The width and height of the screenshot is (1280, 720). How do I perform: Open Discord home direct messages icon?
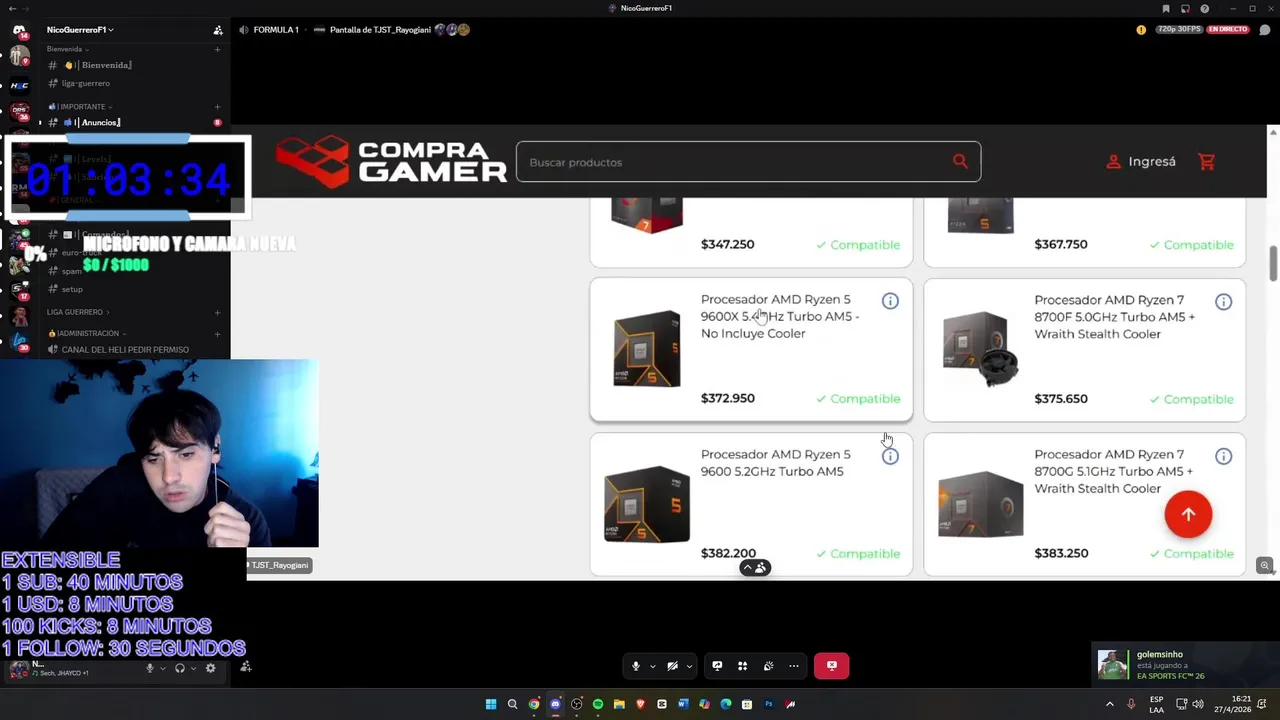(19, 30)
